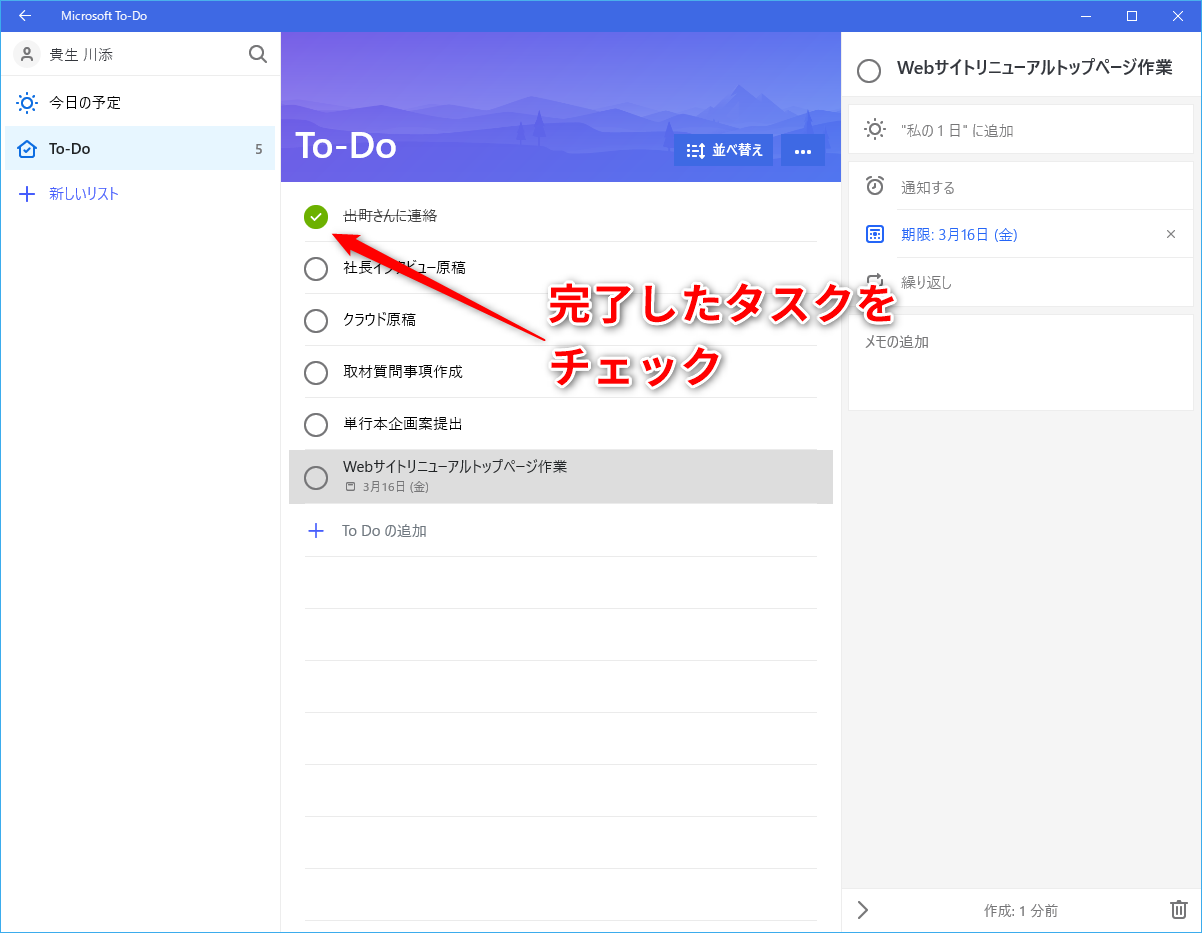Click the back arrow in title bar
The width and height of the screenshot is (1202, 933).
click(x=25, y=16)
